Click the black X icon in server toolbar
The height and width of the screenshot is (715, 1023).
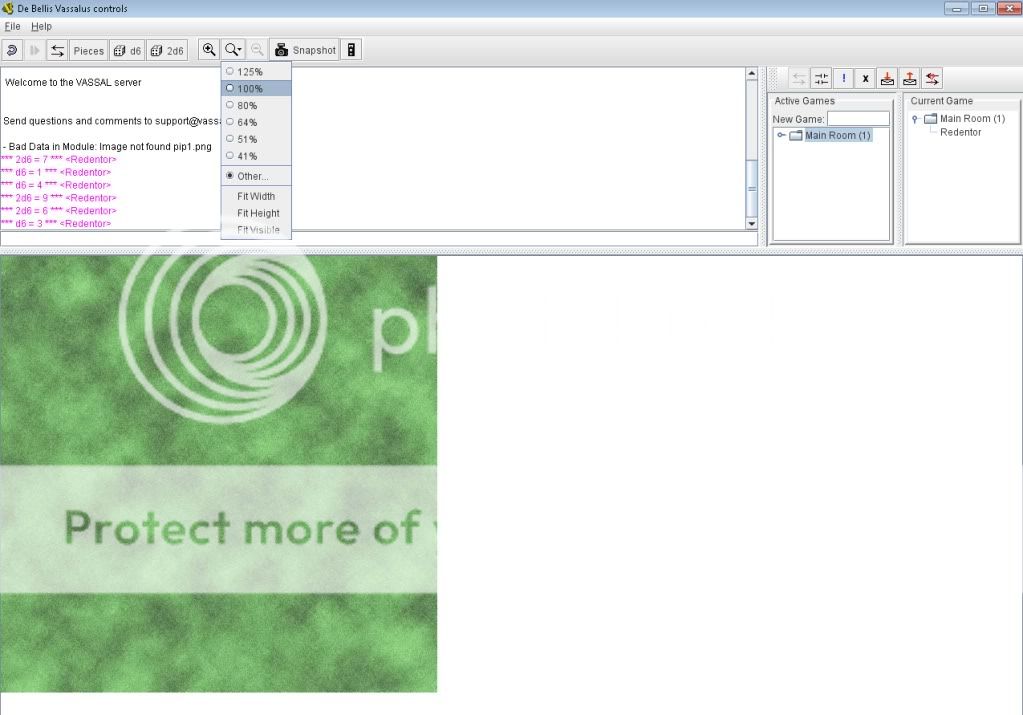(x=865, y=79)
